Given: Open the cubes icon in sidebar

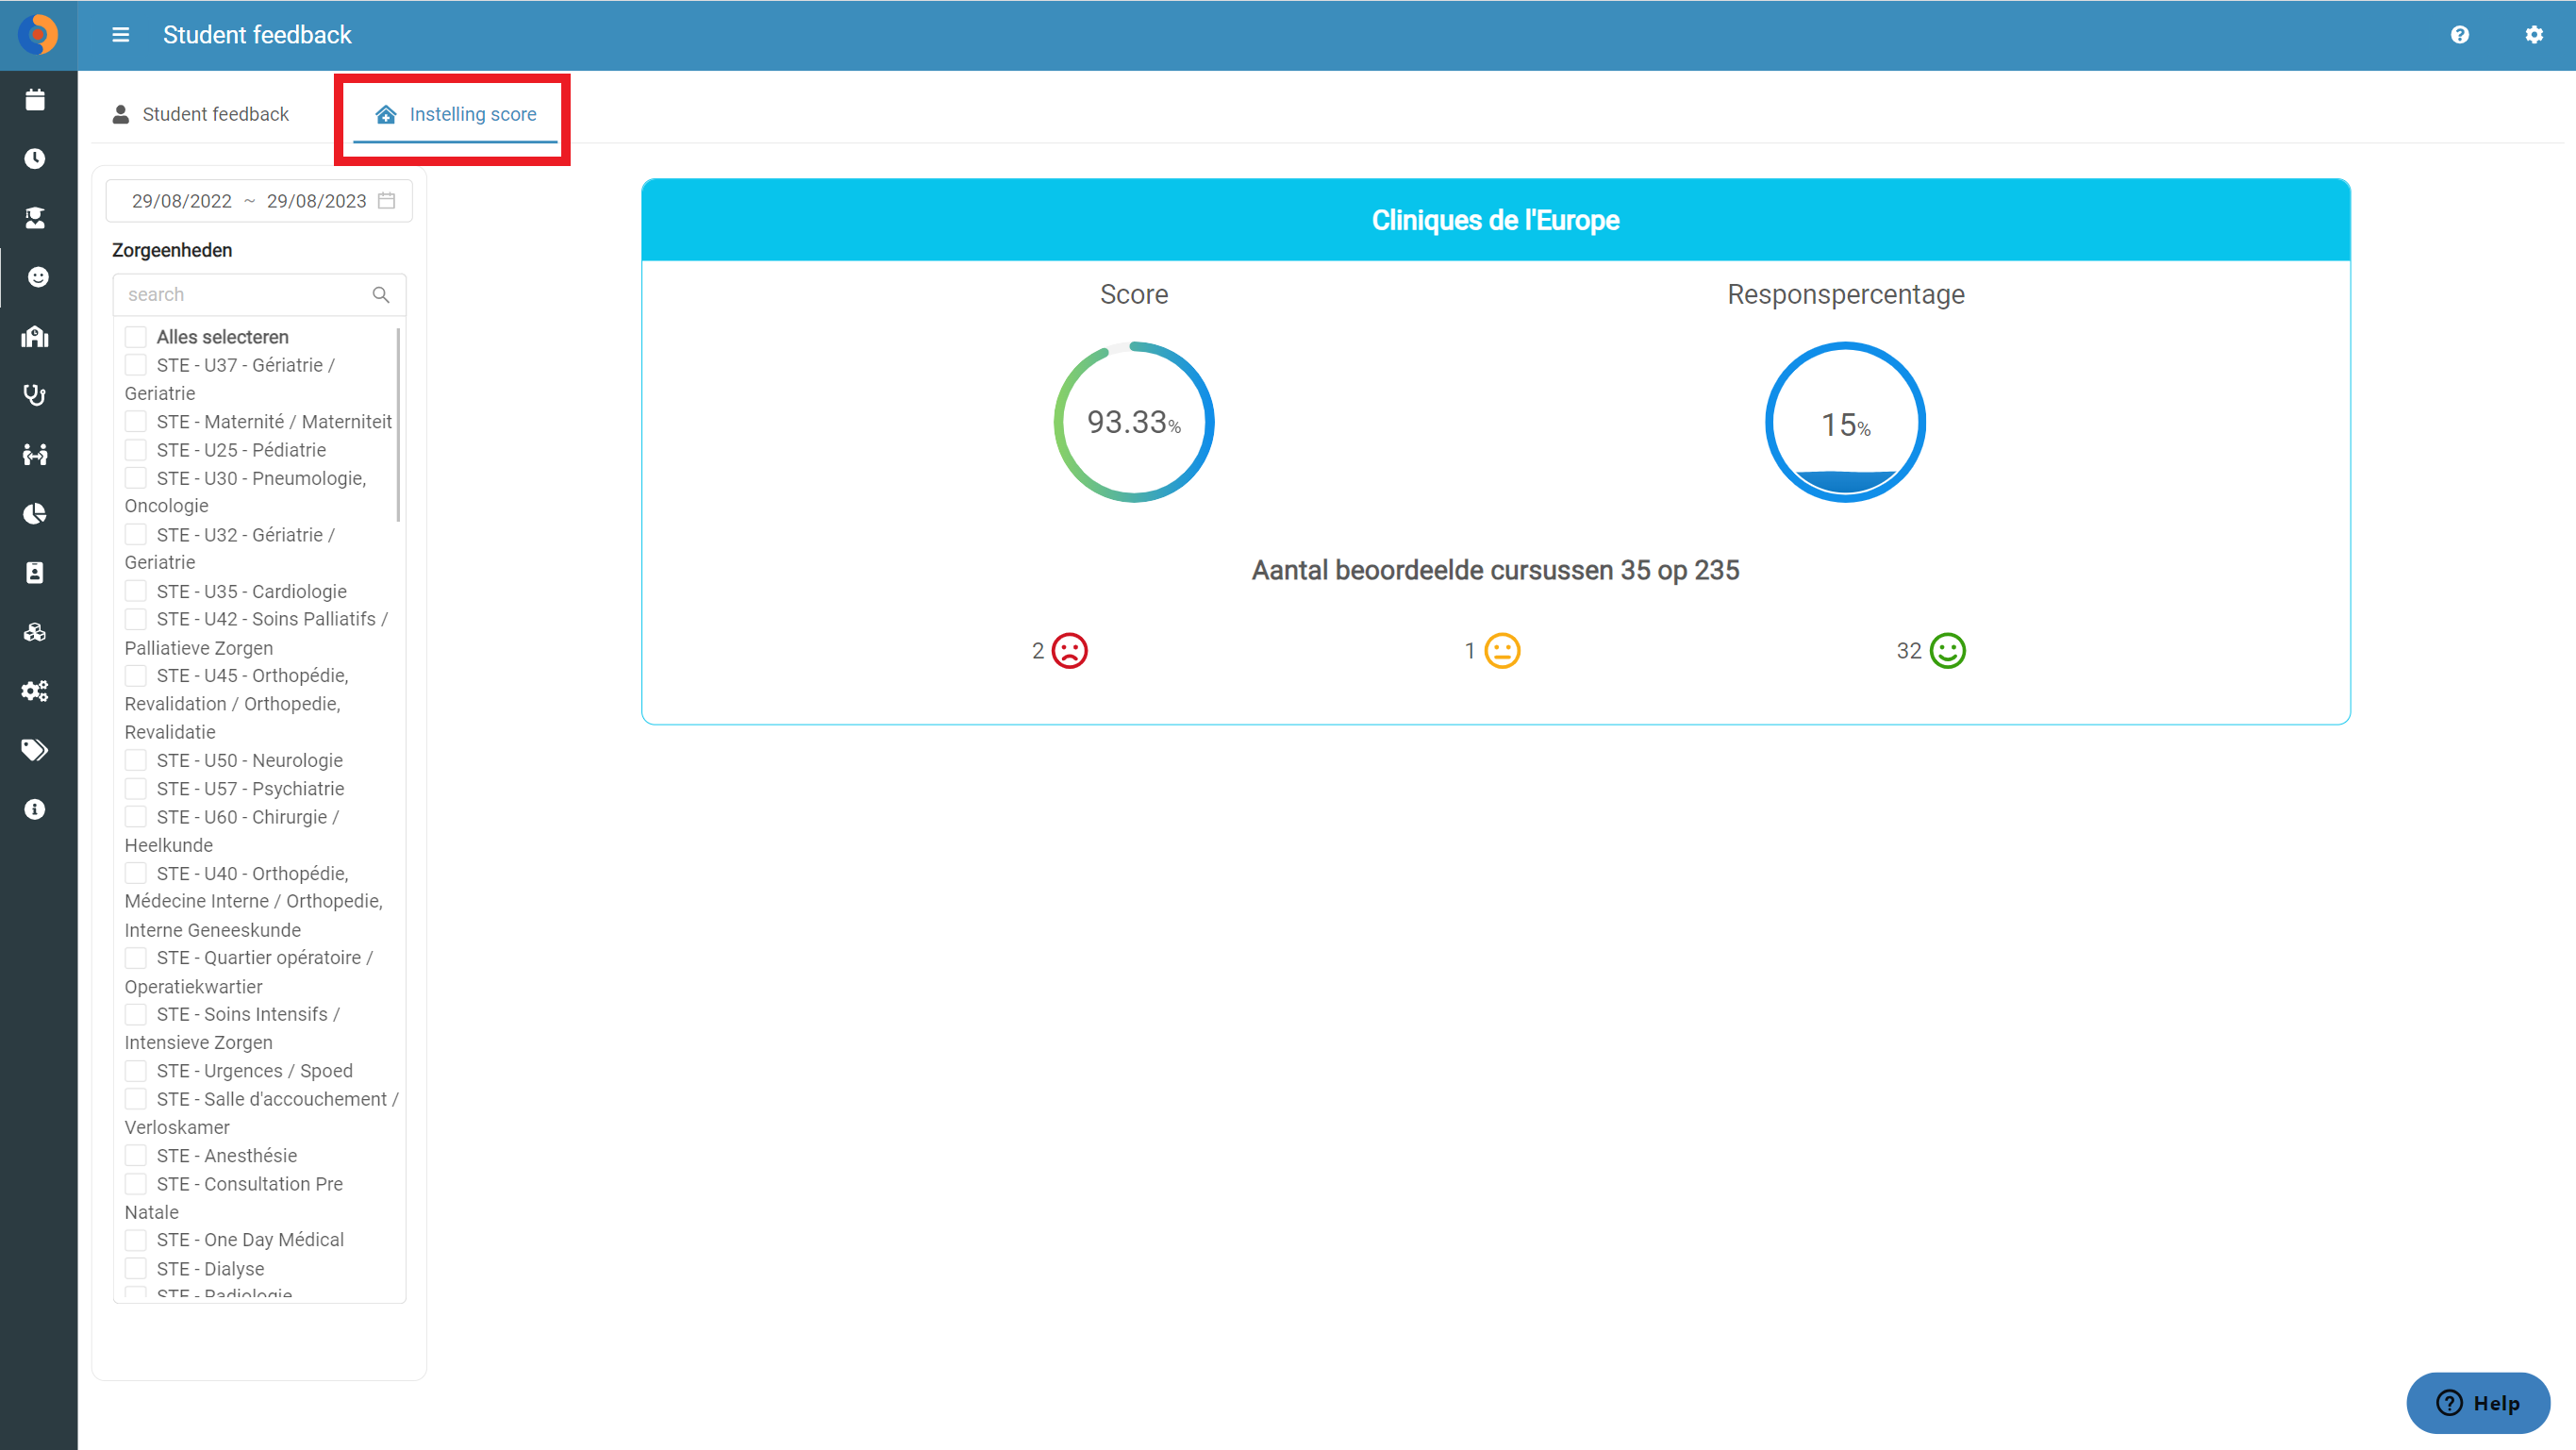Looking at the screenshot, I should pos(35,631).
